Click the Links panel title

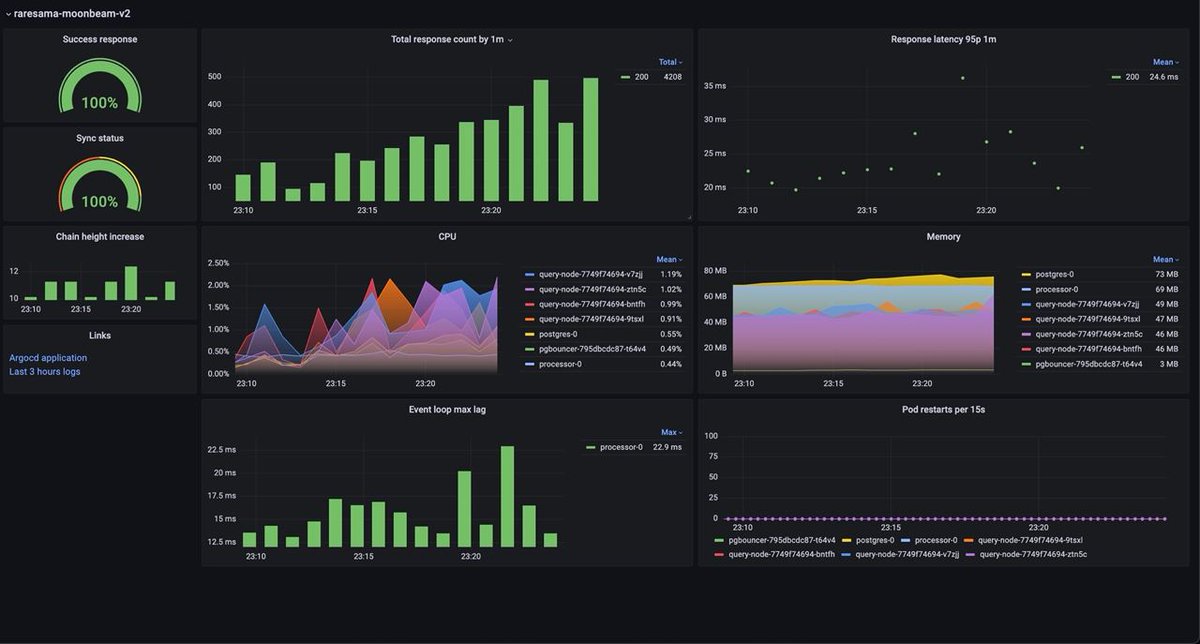pos(100,336)
